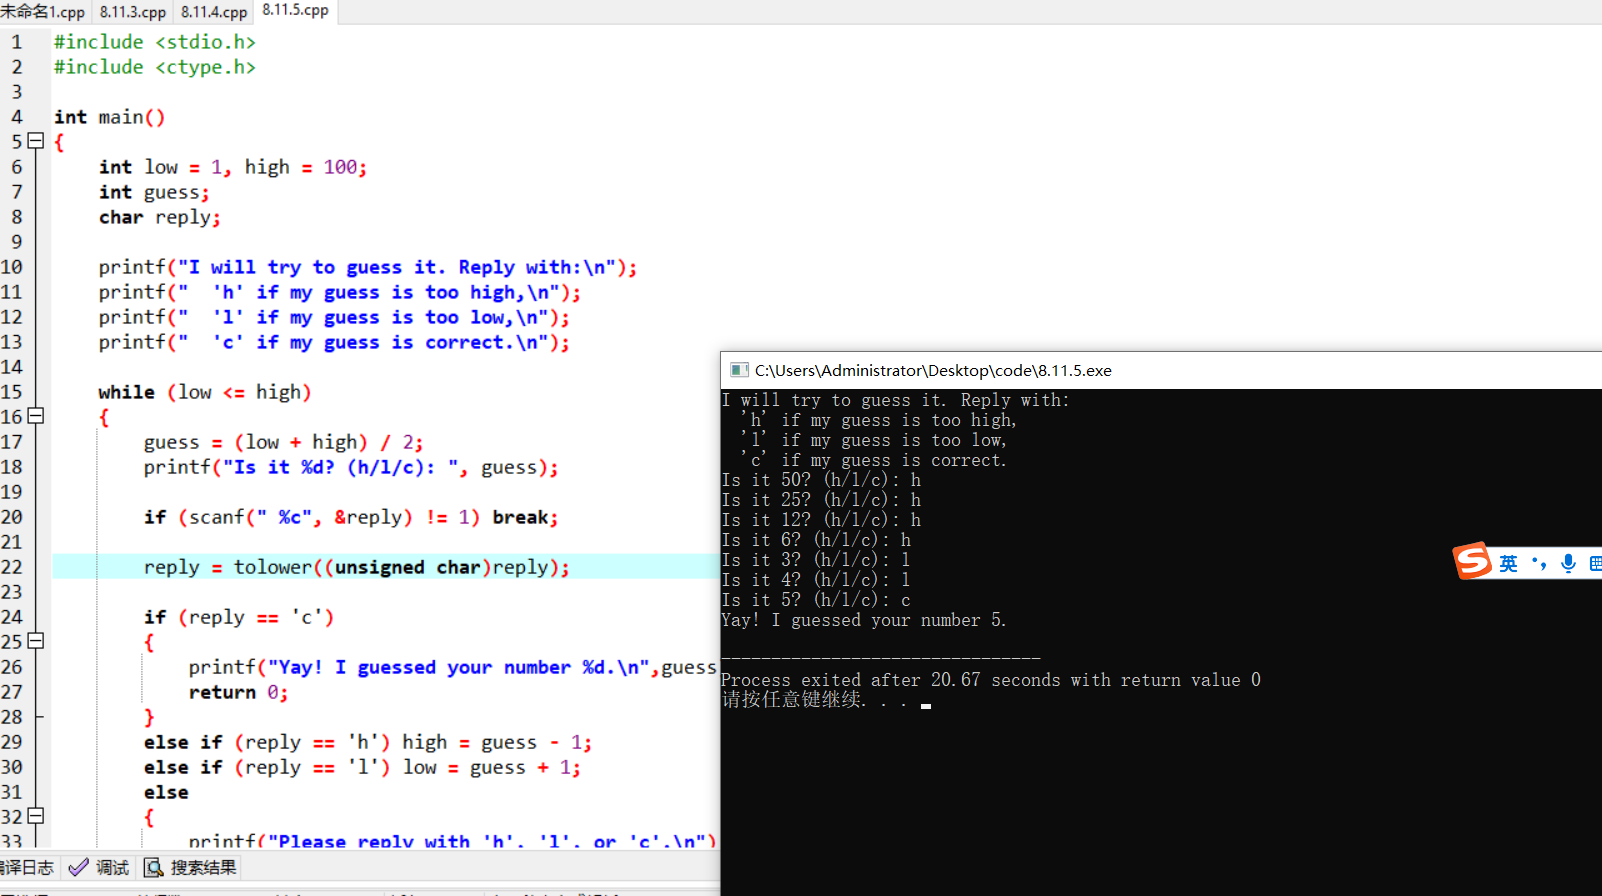Click the debug tab checkmark icon
The width and height of the screenshot is (1602, 896).
pos(78,867)
